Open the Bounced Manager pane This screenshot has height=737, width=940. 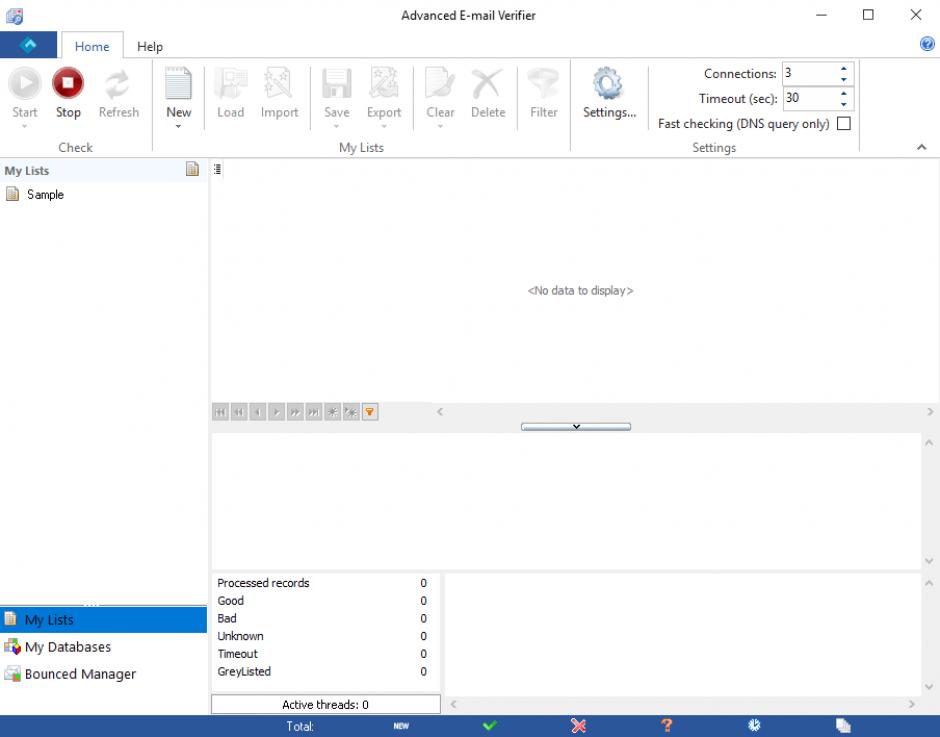coord(103,673)
